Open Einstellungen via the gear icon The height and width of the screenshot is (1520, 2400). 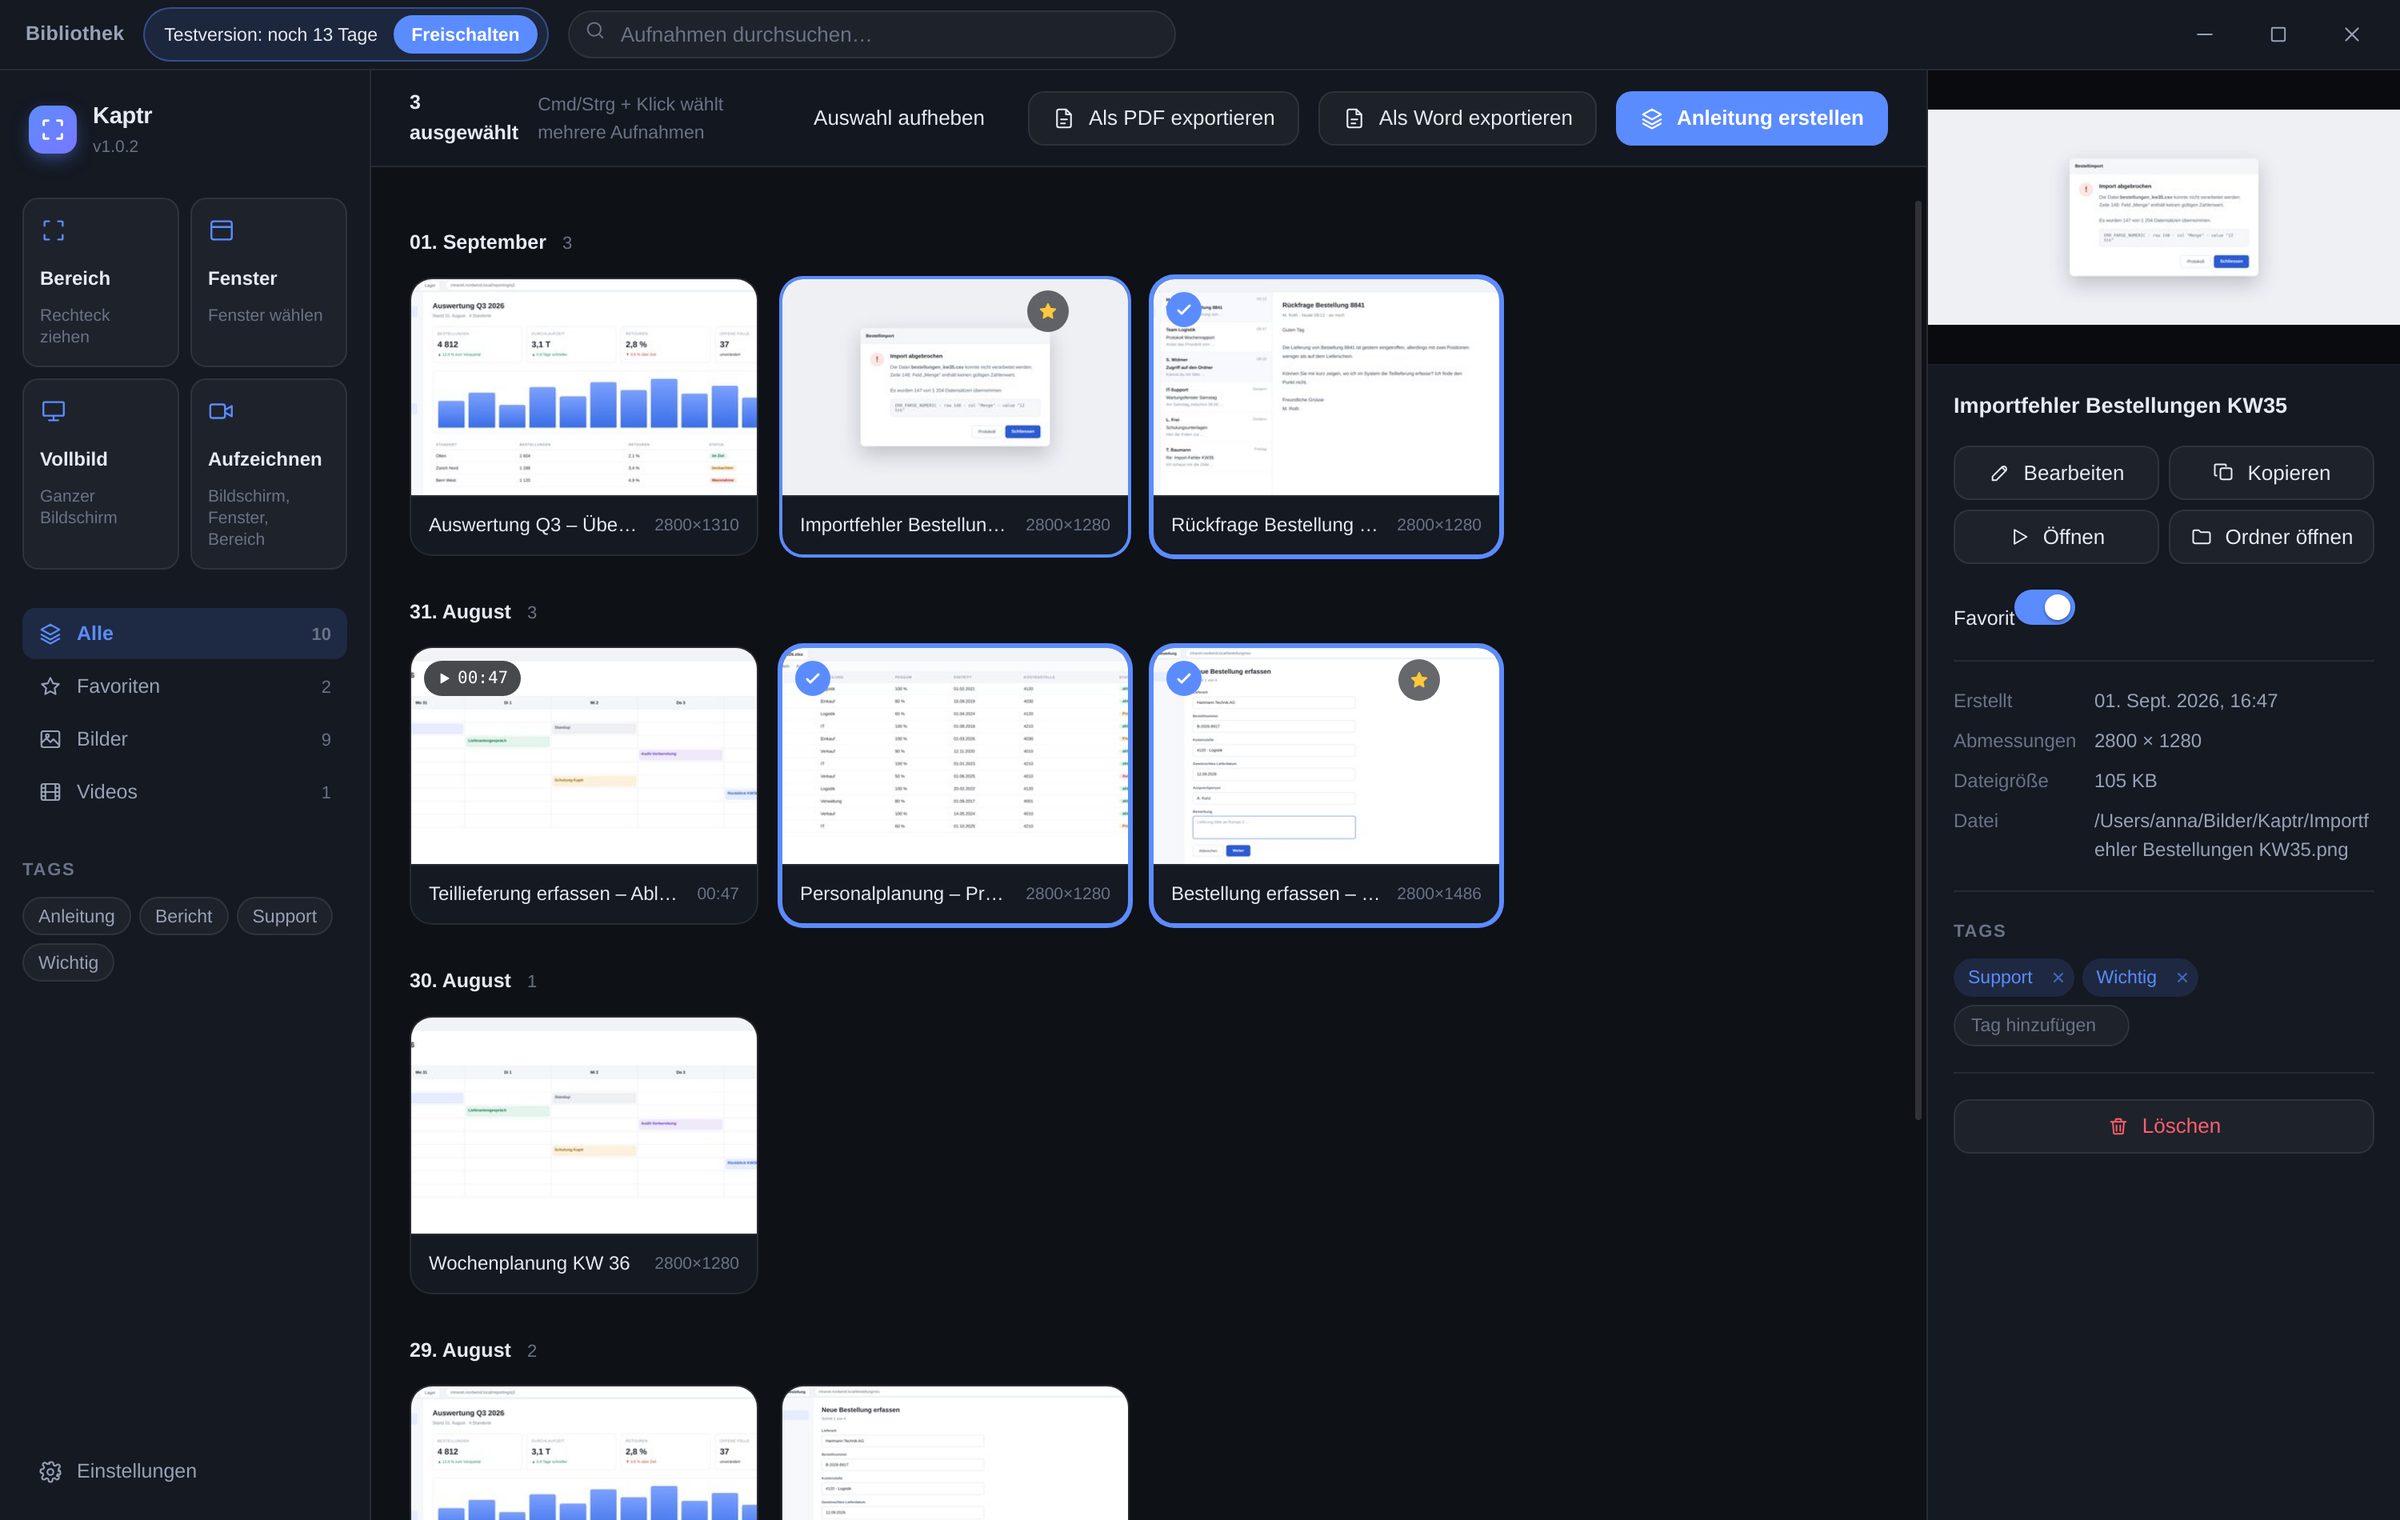click(50, 1471)
